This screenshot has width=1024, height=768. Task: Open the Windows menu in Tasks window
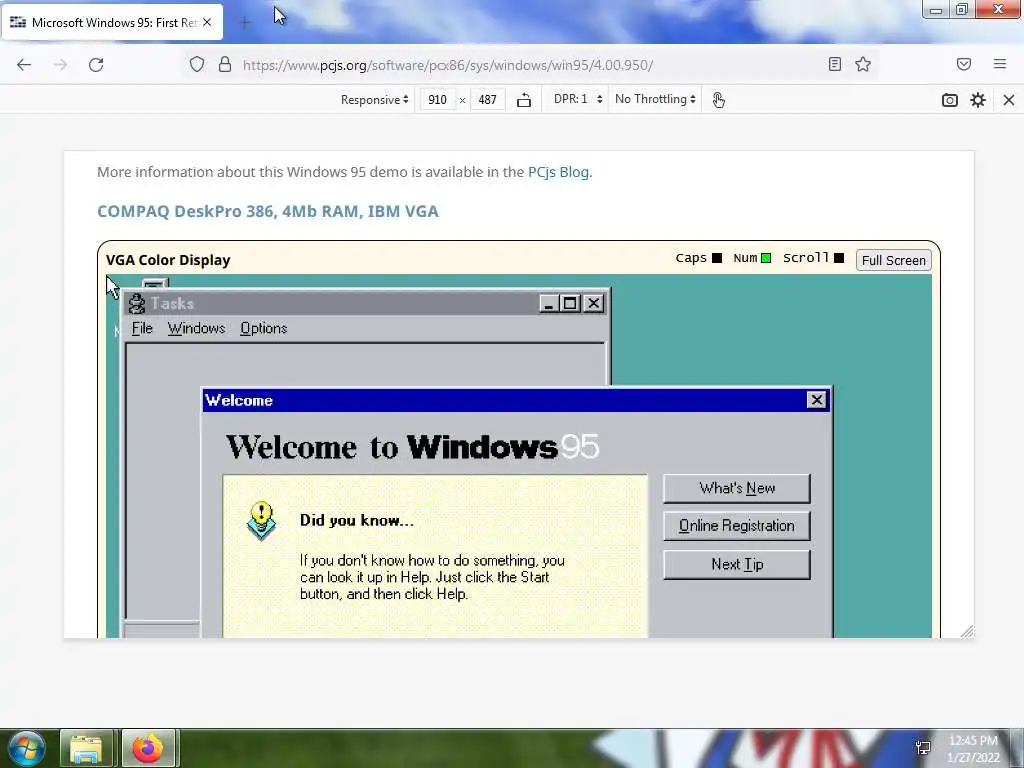click(x=196, y=328)
